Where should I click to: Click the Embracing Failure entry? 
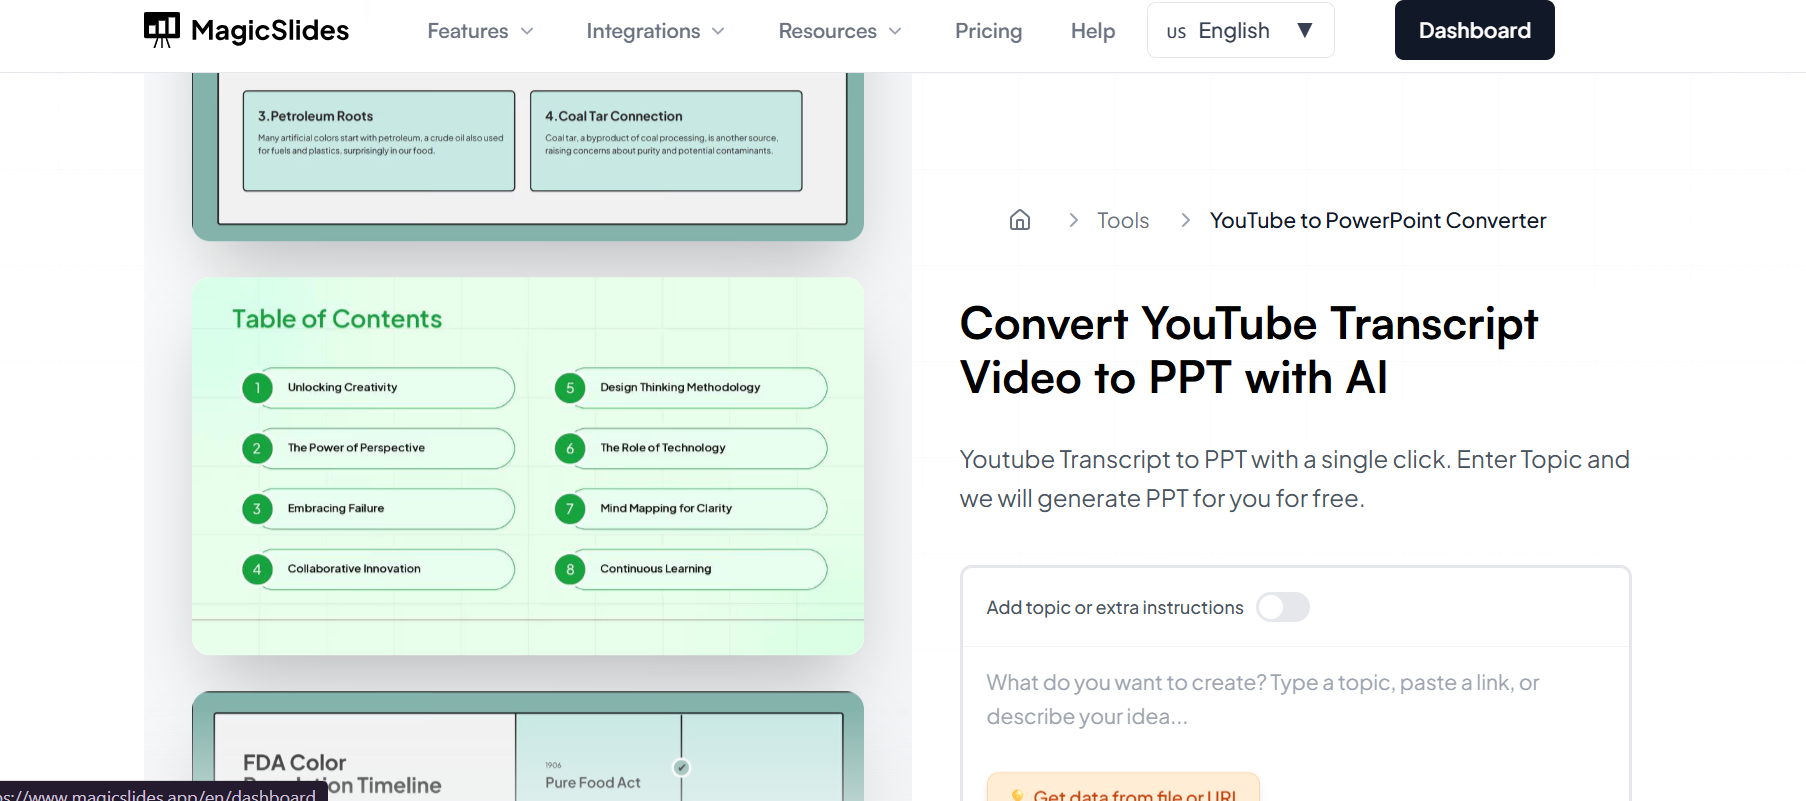[x=379, y=509]
